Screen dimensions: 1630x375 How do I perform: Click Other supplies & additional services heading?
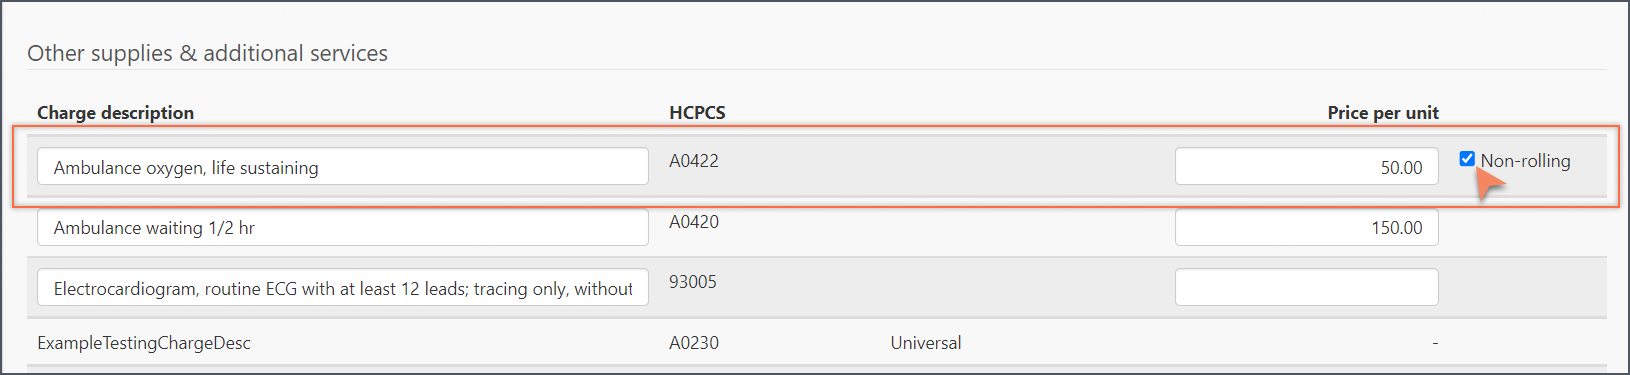207,53
